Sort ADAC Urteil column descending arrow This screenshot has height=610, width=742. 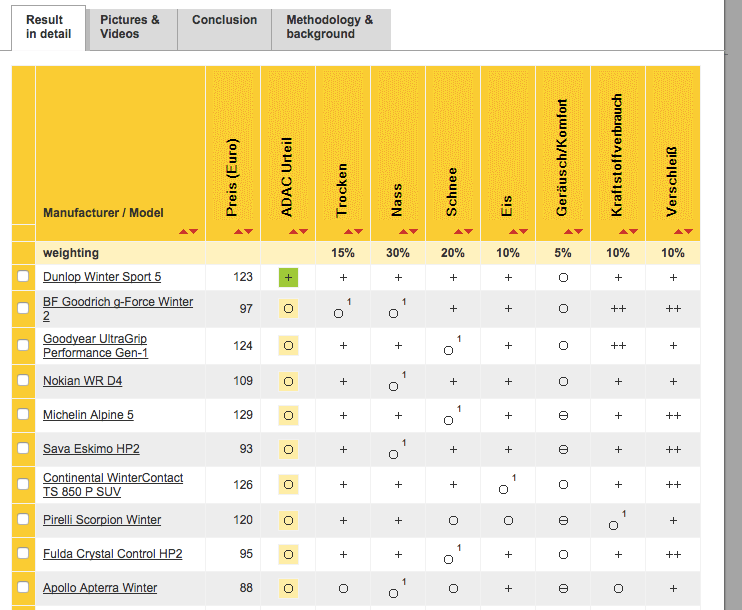click(303, 231)
